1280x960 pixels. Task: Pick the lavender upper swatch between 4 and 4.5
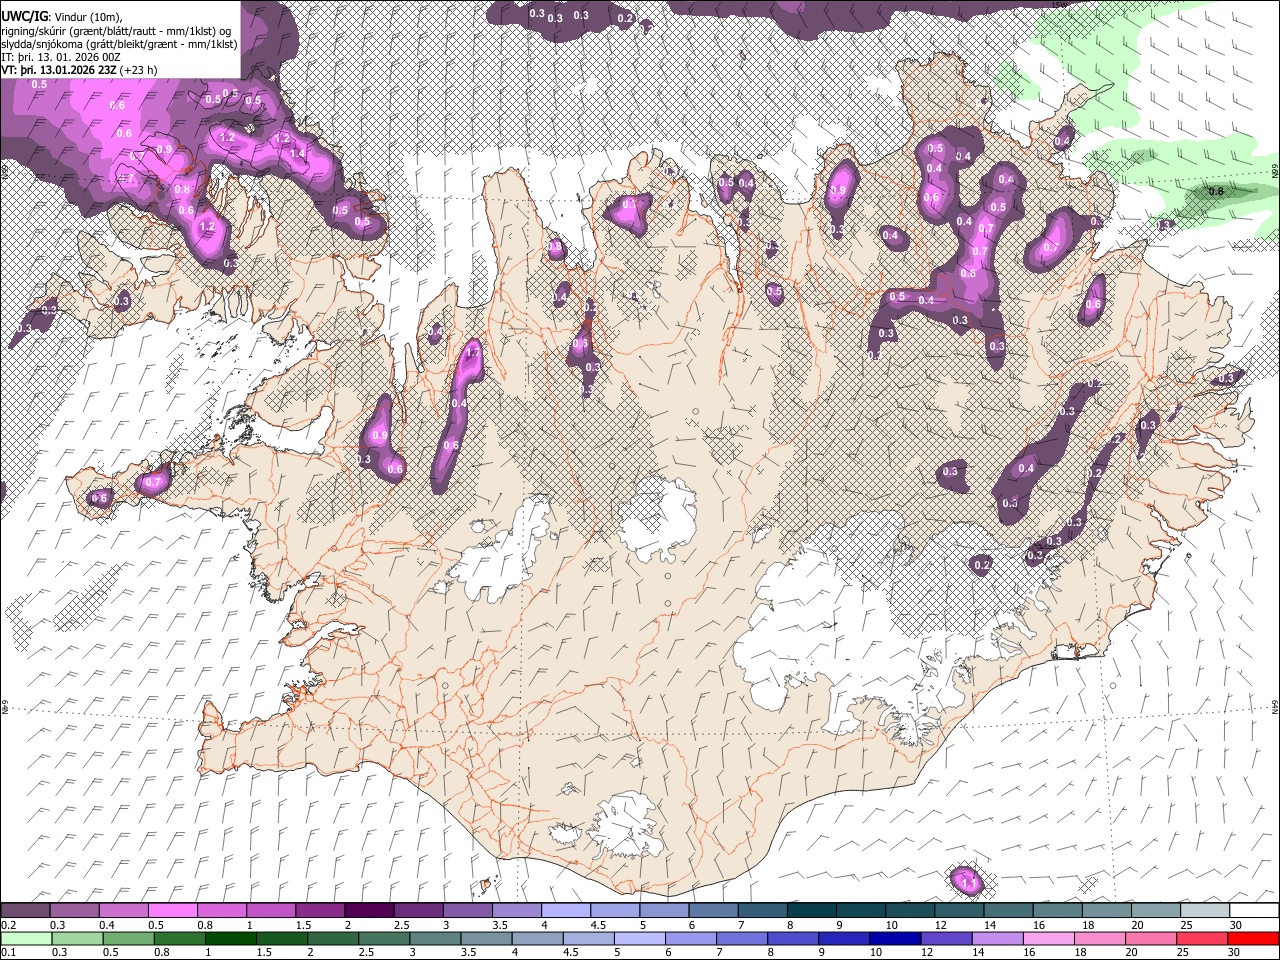[565, 911]
